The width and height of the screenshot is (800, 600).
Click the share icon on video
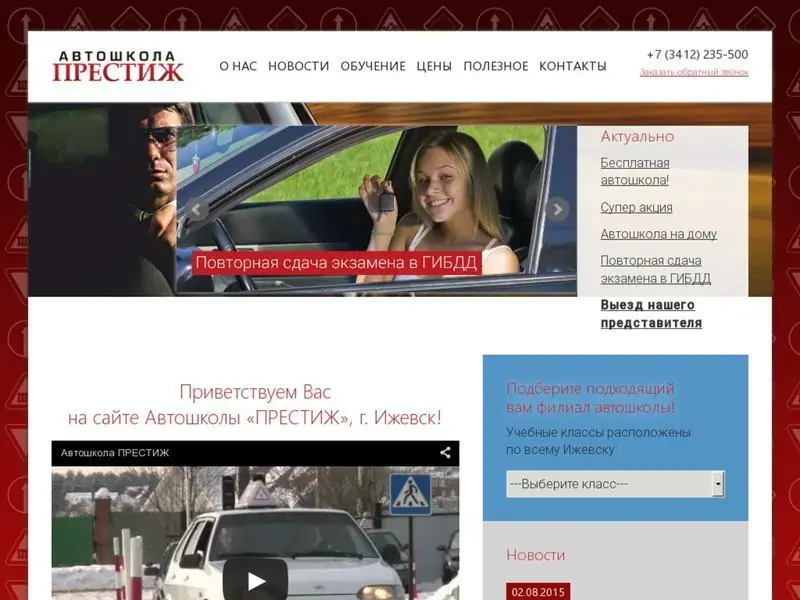[445, 452]
